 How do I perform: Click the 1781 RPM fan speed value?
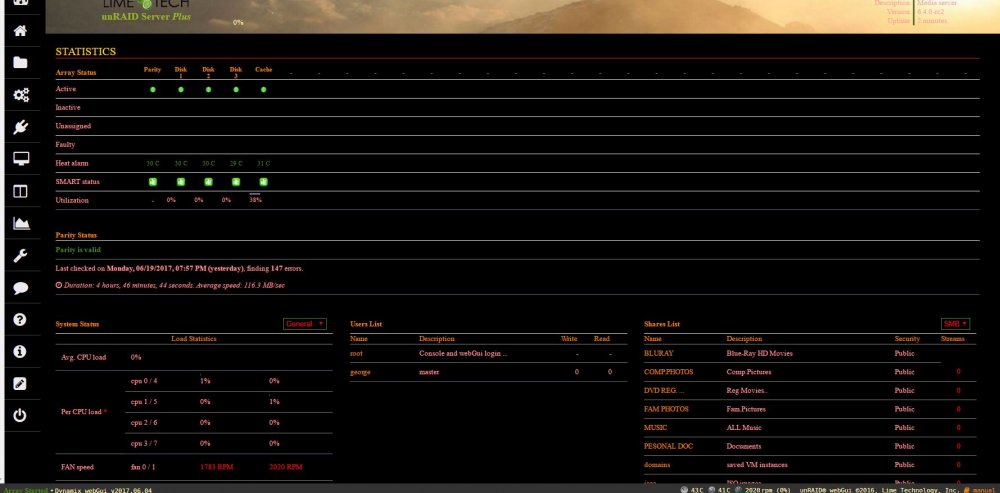point(217,467)
